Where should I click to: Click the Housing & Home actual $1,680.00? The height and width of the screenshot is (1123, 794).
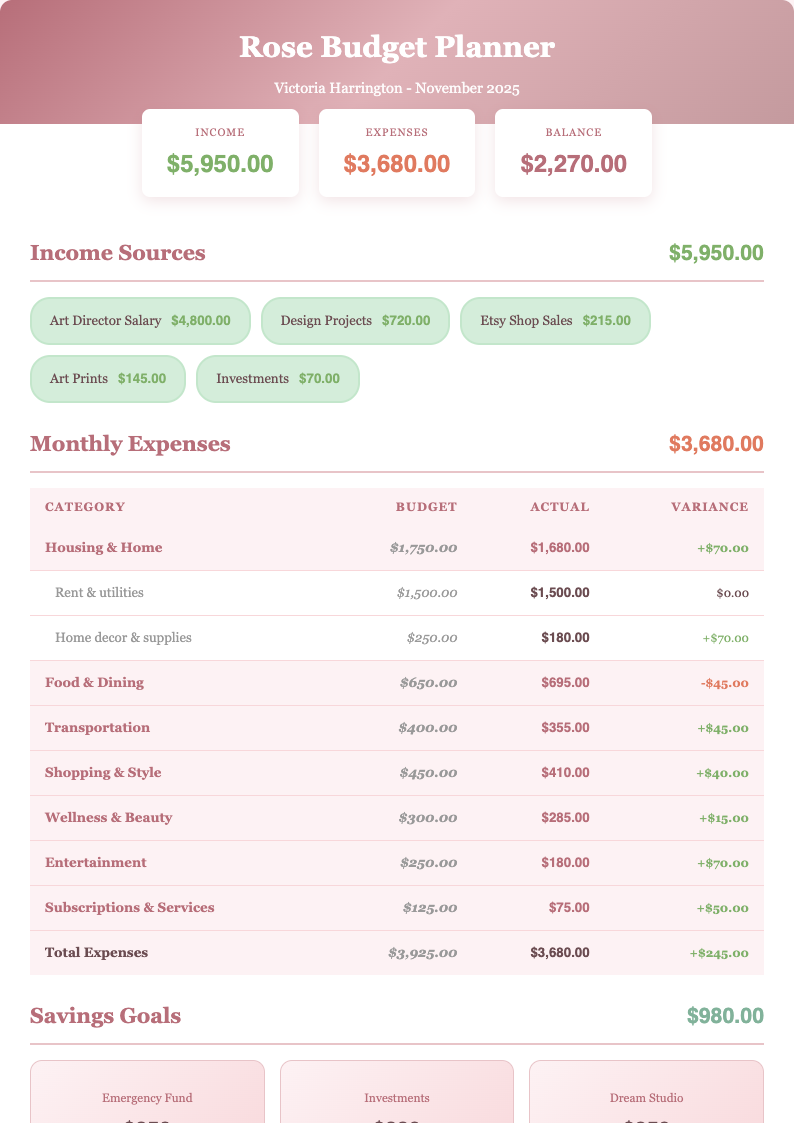560,548
